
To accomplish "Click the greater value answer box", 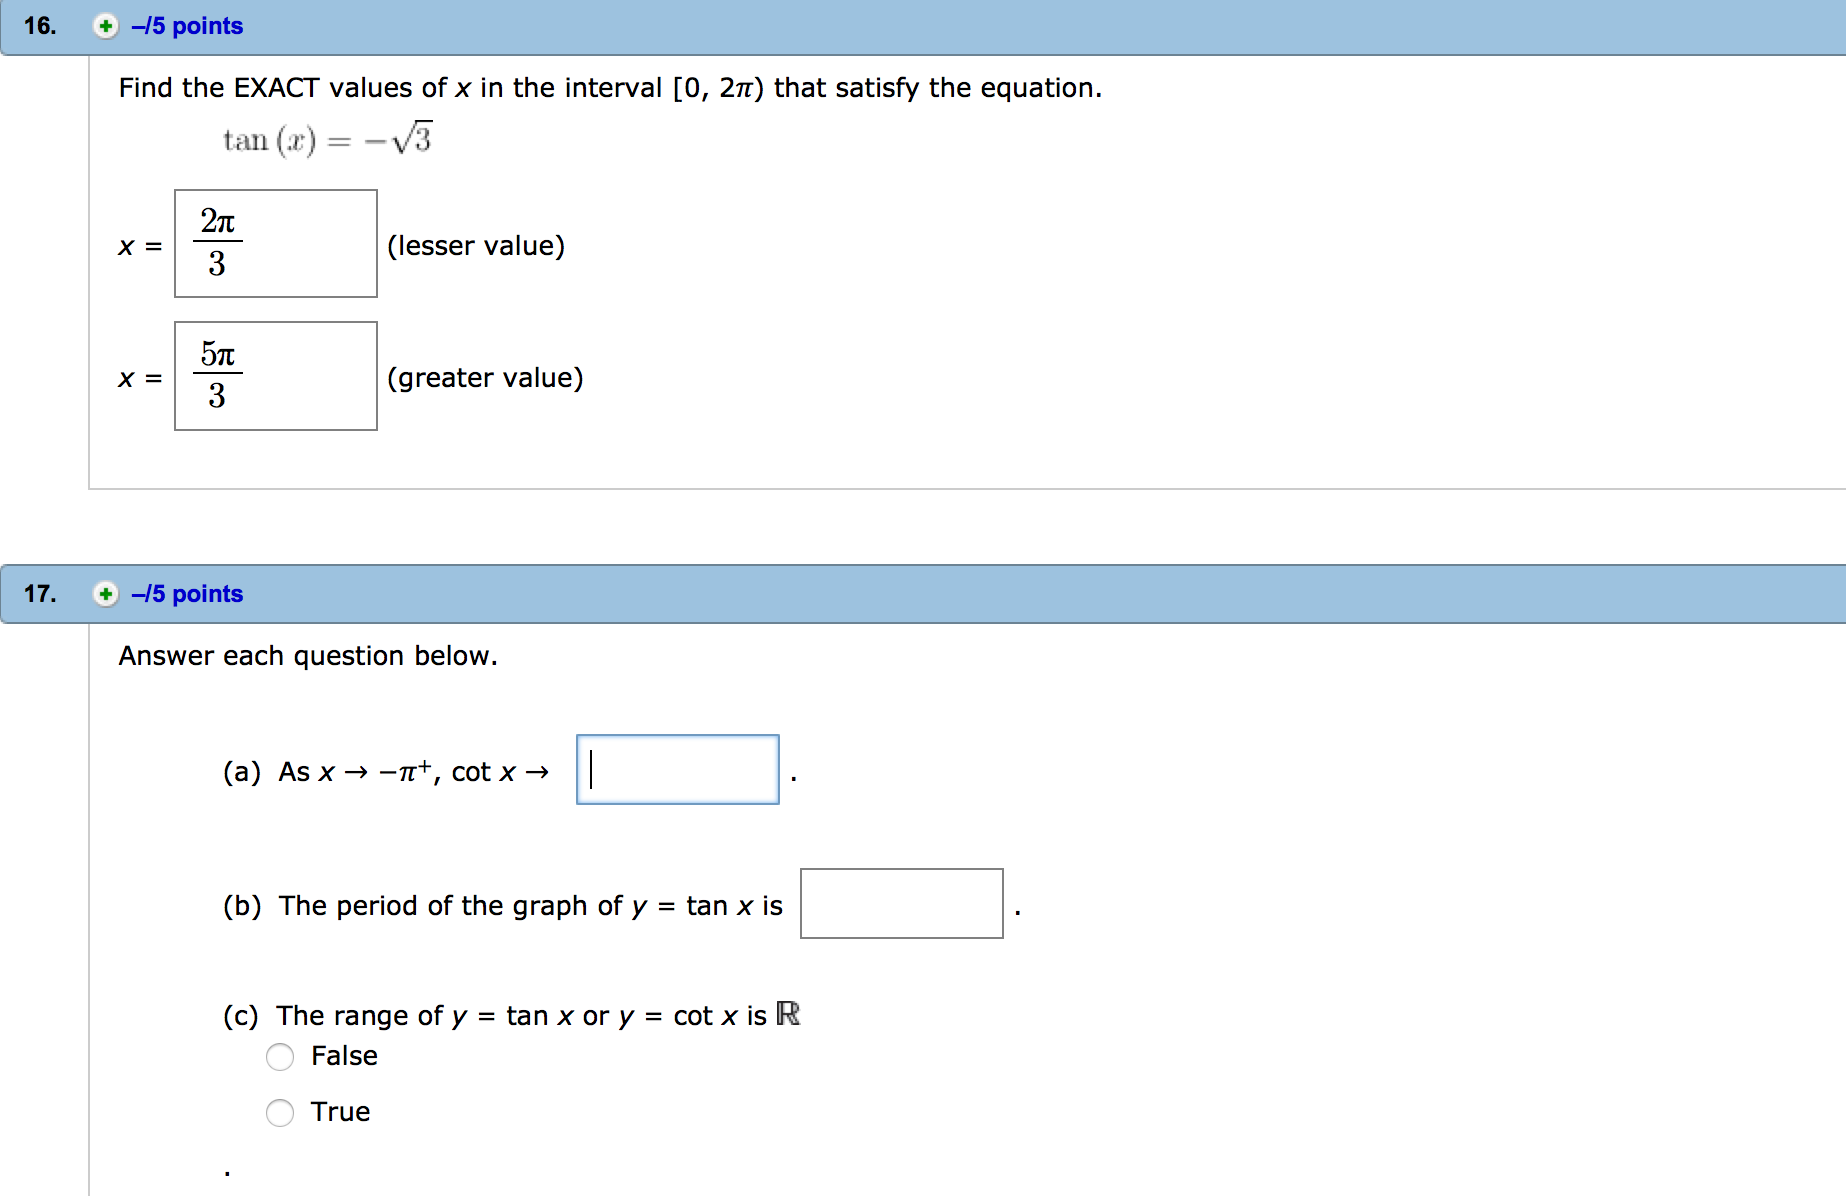I will [276, 376].
